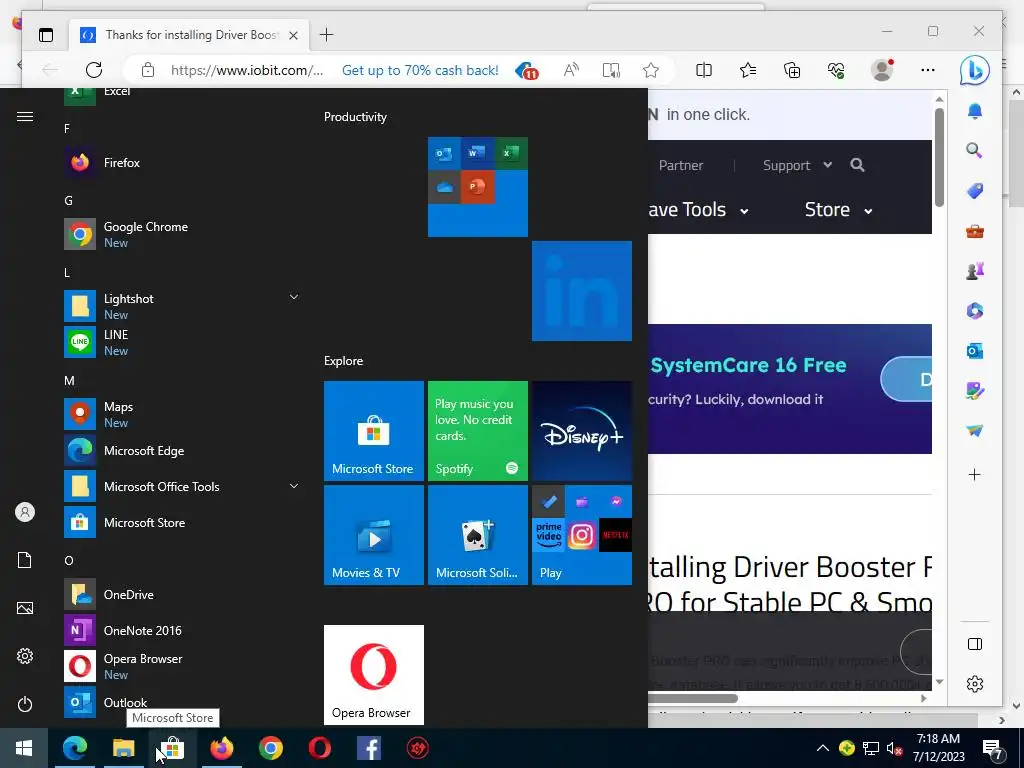Open LINE app in Start menu list
Image resolution: width=1024 pixels, height=768 pixels.
pos(182,342)
